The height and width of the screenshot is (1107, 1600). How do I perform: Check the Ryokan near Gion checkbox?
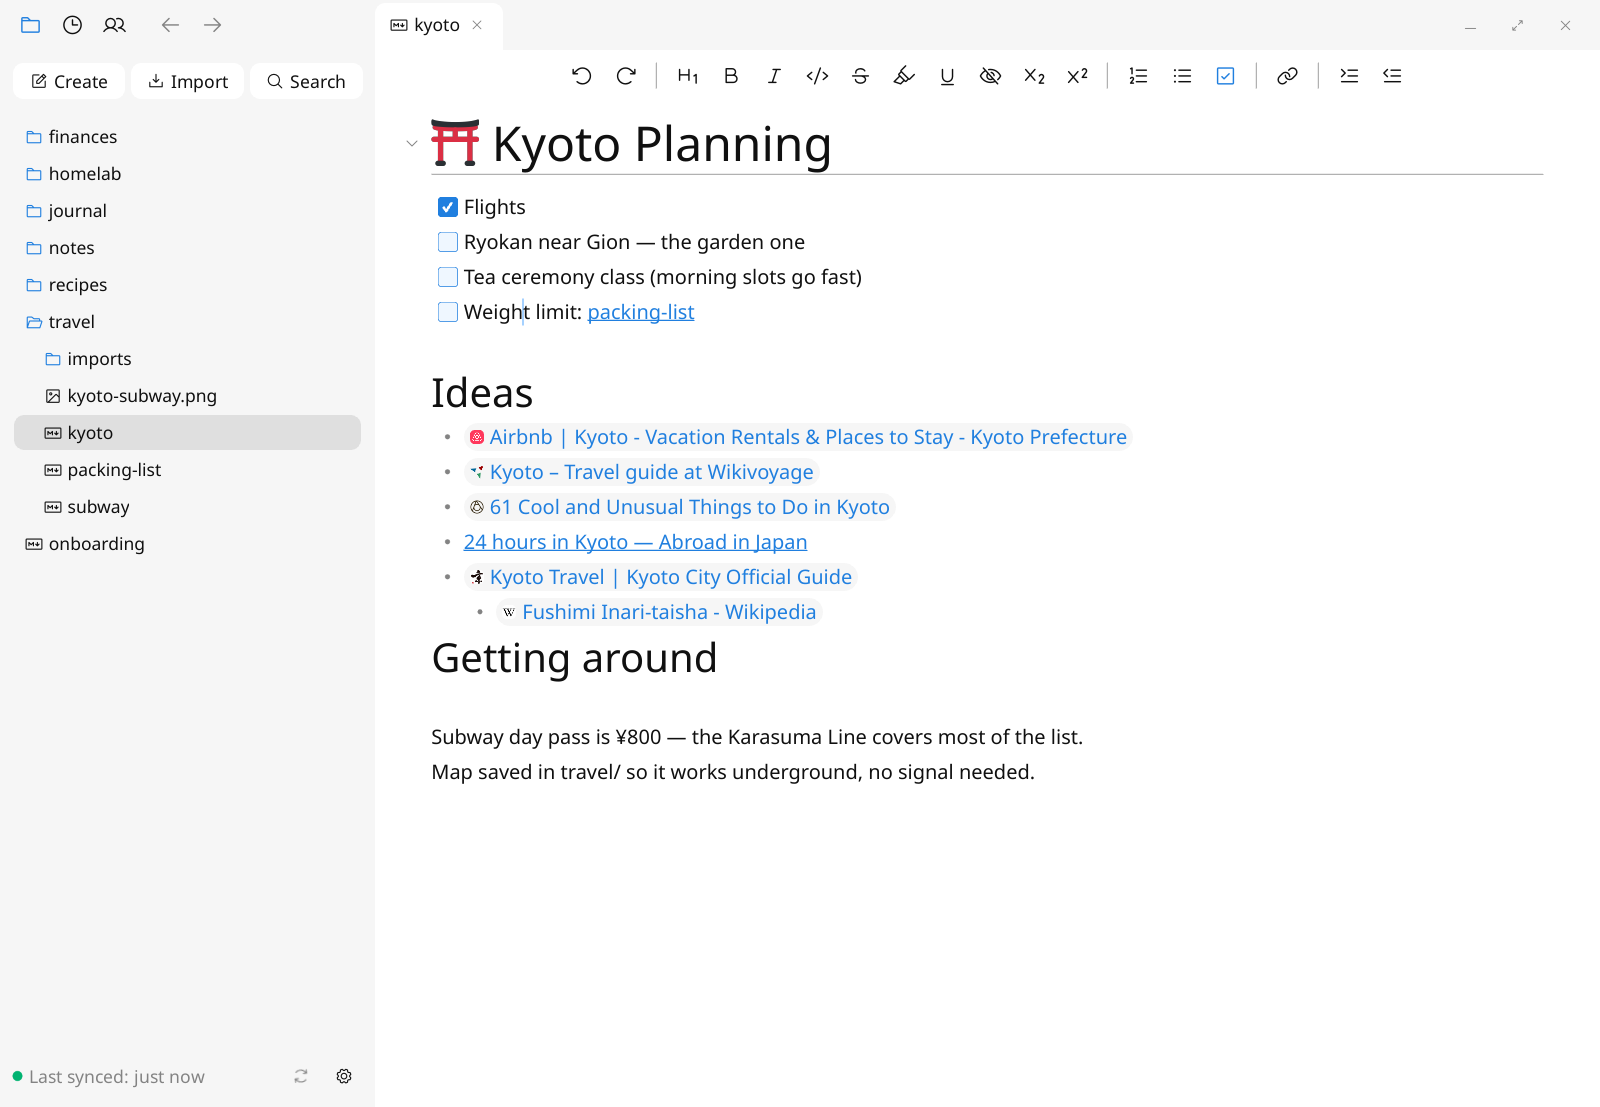pos(448,242)
